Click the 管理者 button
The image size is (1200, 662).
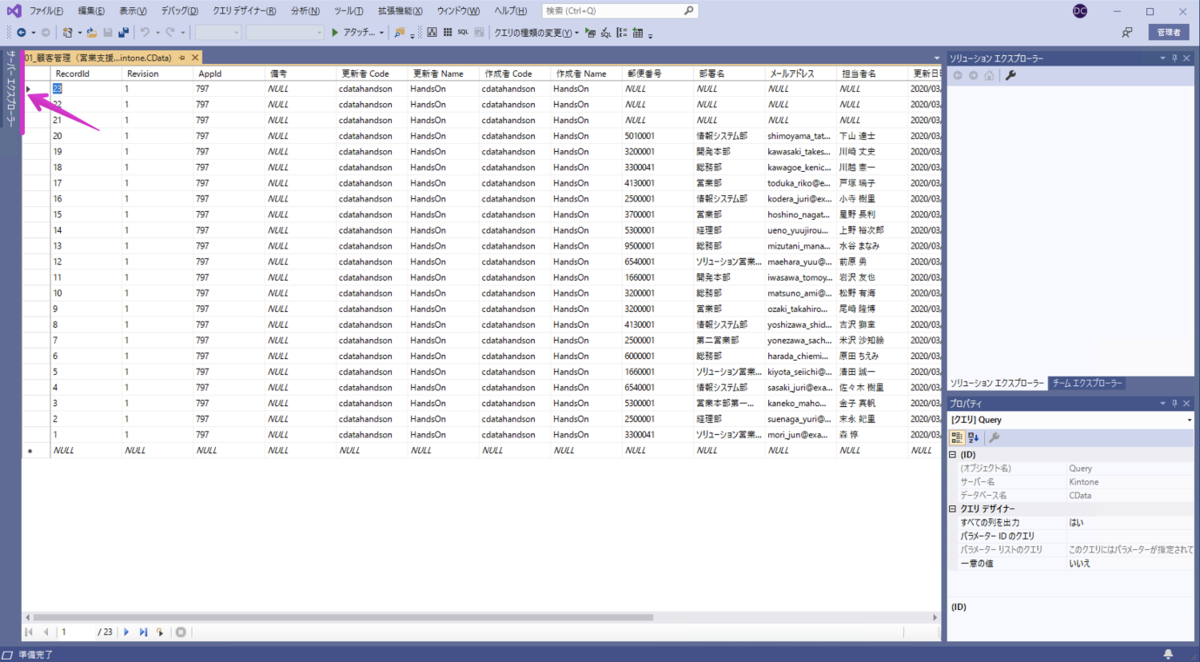[1169, 32]
